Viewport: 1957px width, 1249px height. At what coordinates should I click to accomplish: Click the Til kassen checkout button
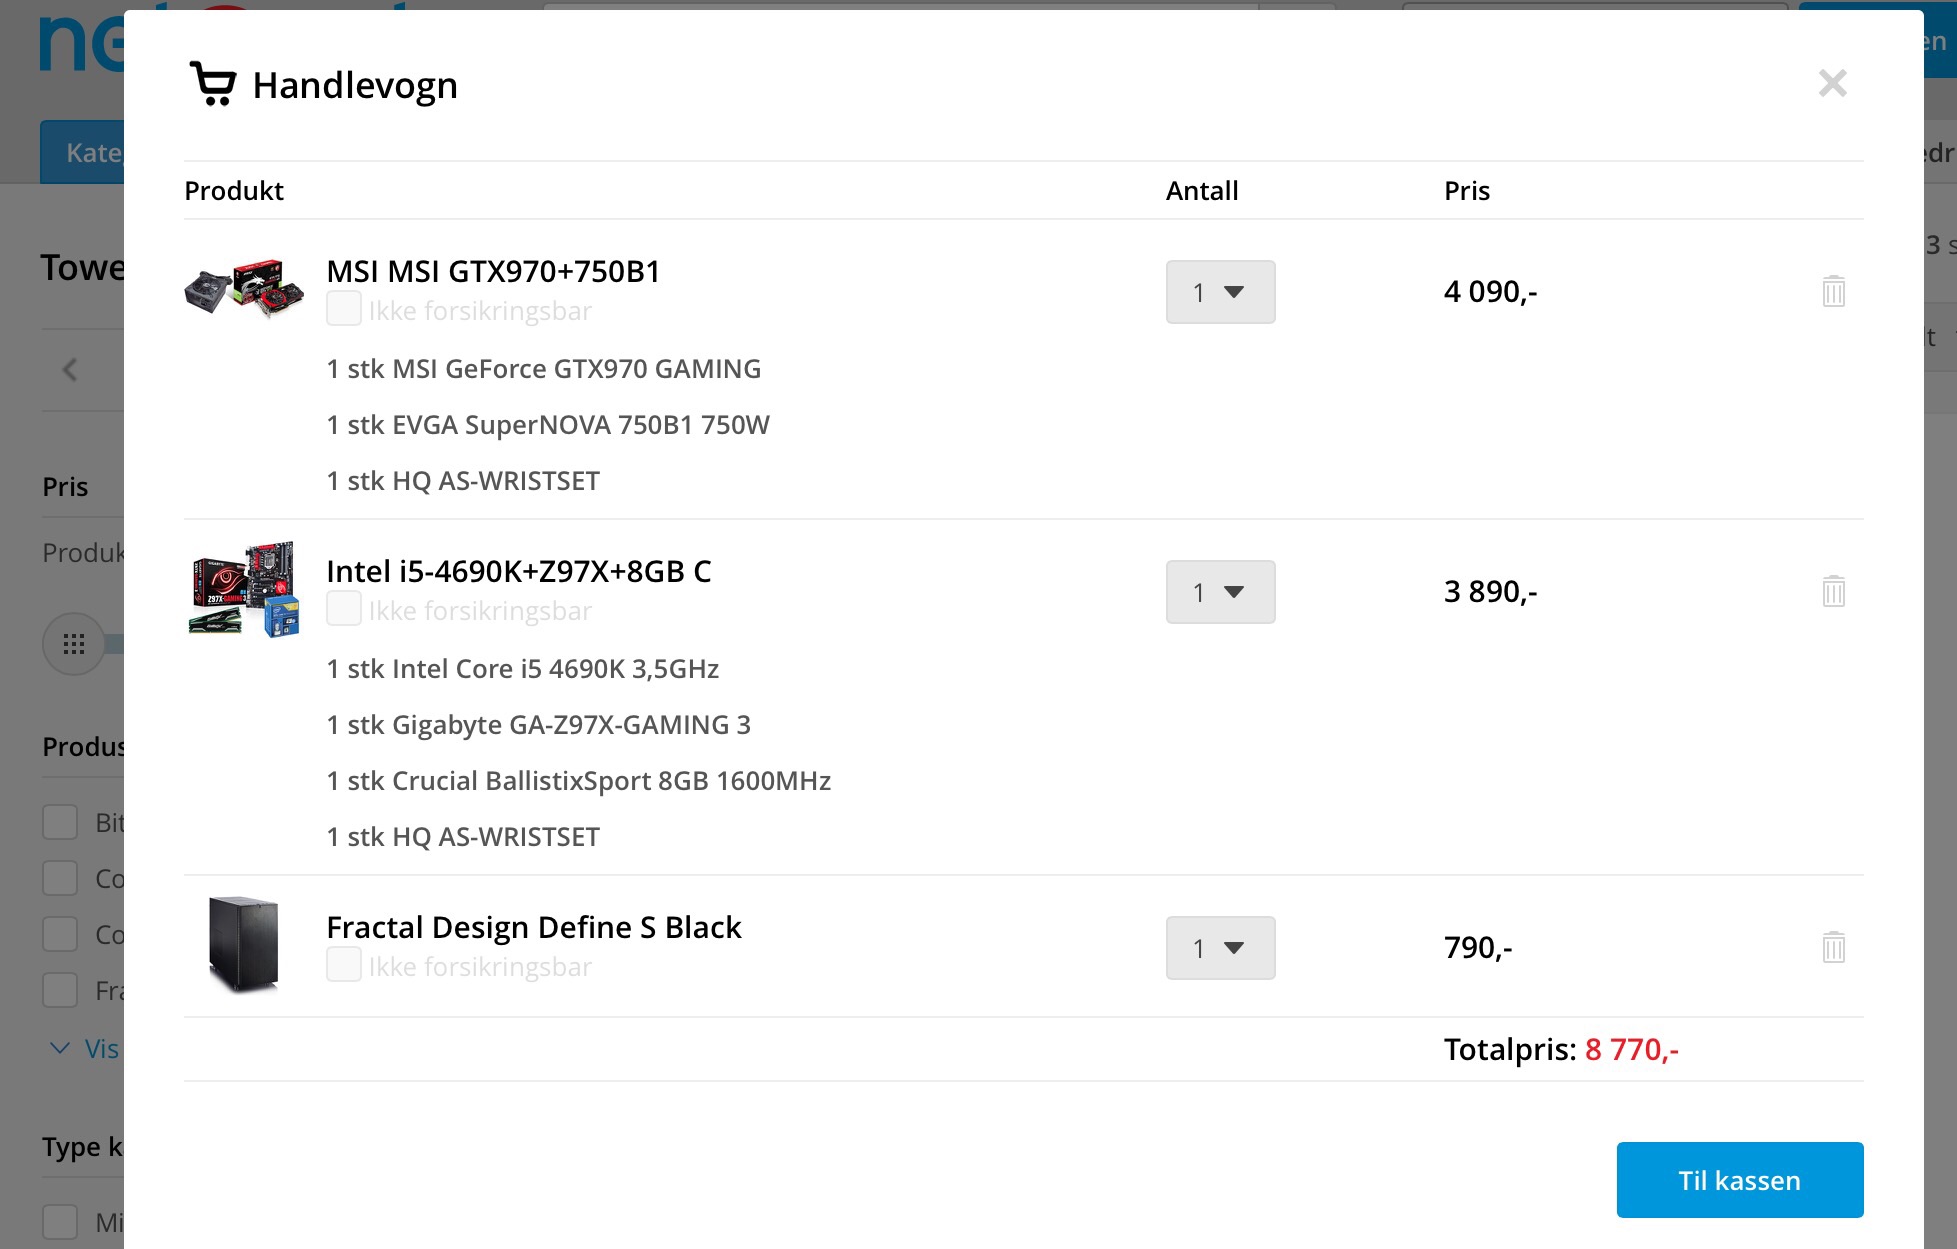click(x=1740, y=1180)
